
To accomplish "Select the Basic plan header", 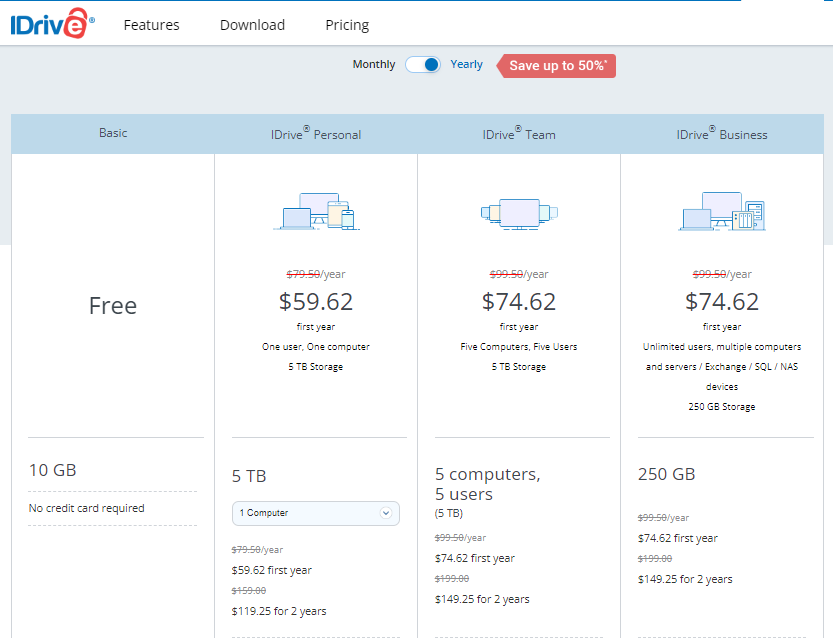I will point(113,133).
